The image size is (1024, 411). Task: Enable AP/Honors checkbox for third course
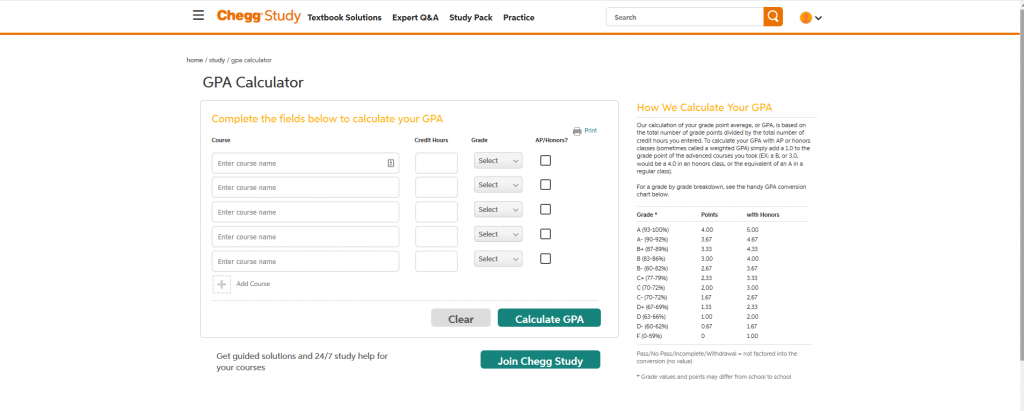[545, 210]
